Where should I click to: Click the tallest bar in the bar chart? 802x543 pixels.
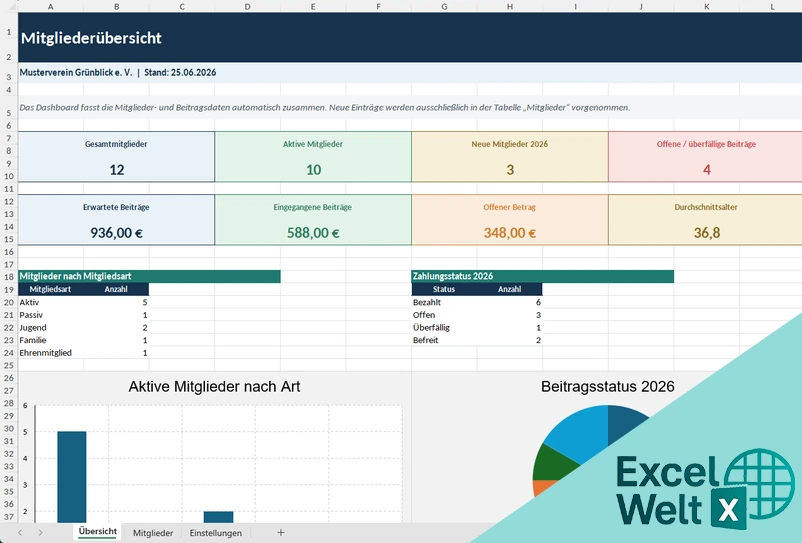click(x=72, y=477)
